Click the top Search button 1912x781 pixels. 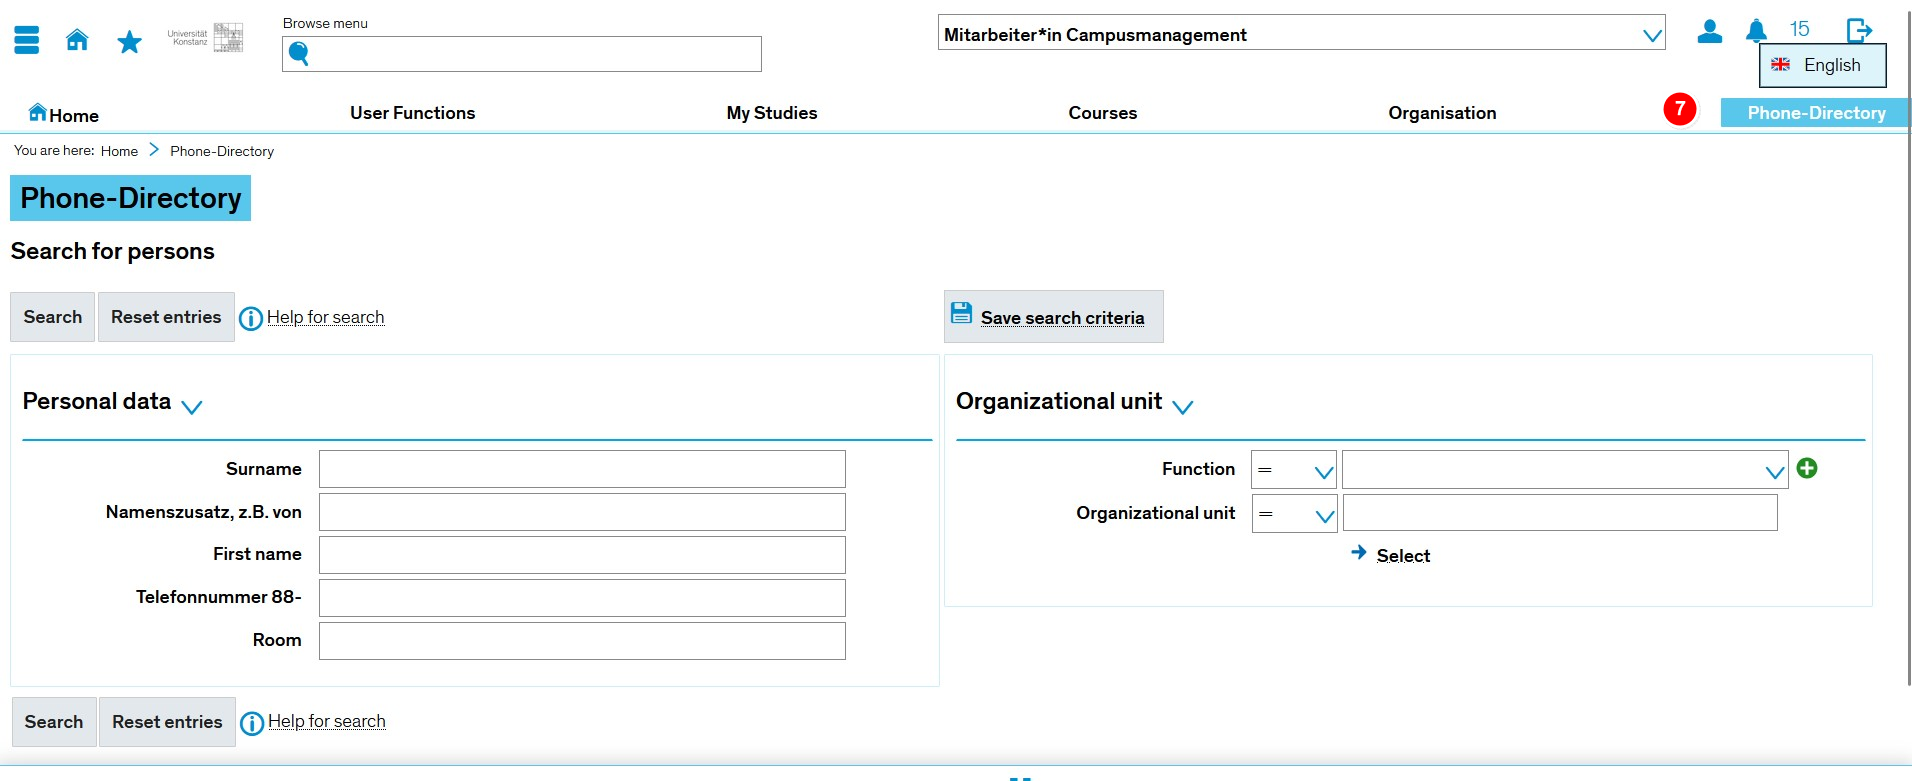click(53, 317)
